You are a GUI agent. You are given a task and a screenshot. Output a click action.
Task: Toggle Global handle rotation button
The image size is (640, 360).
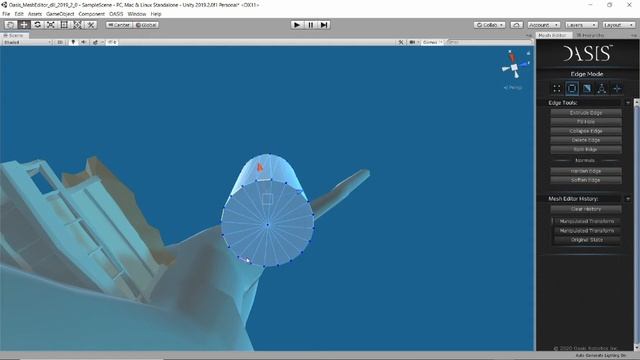pyautogui.click(x=146, y=25)
